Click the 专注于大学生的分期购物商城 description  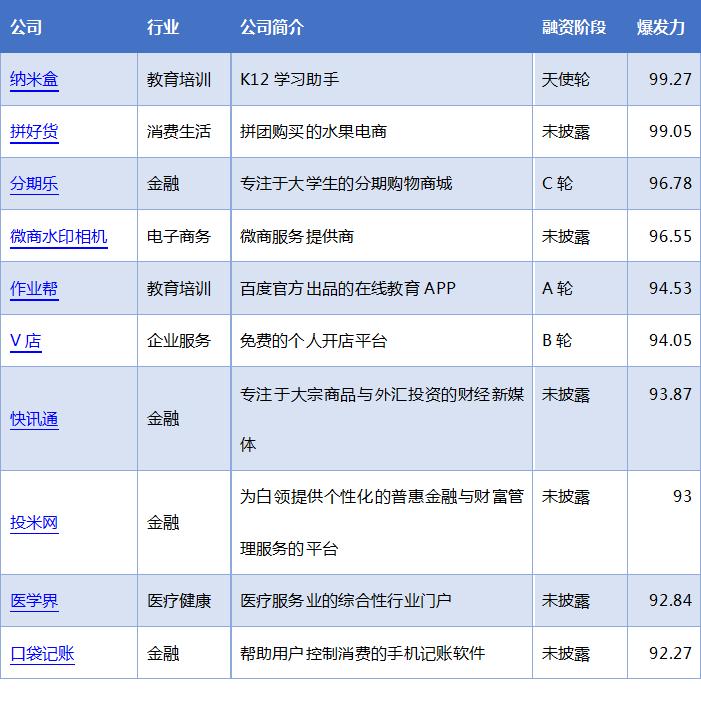(346, 183)
